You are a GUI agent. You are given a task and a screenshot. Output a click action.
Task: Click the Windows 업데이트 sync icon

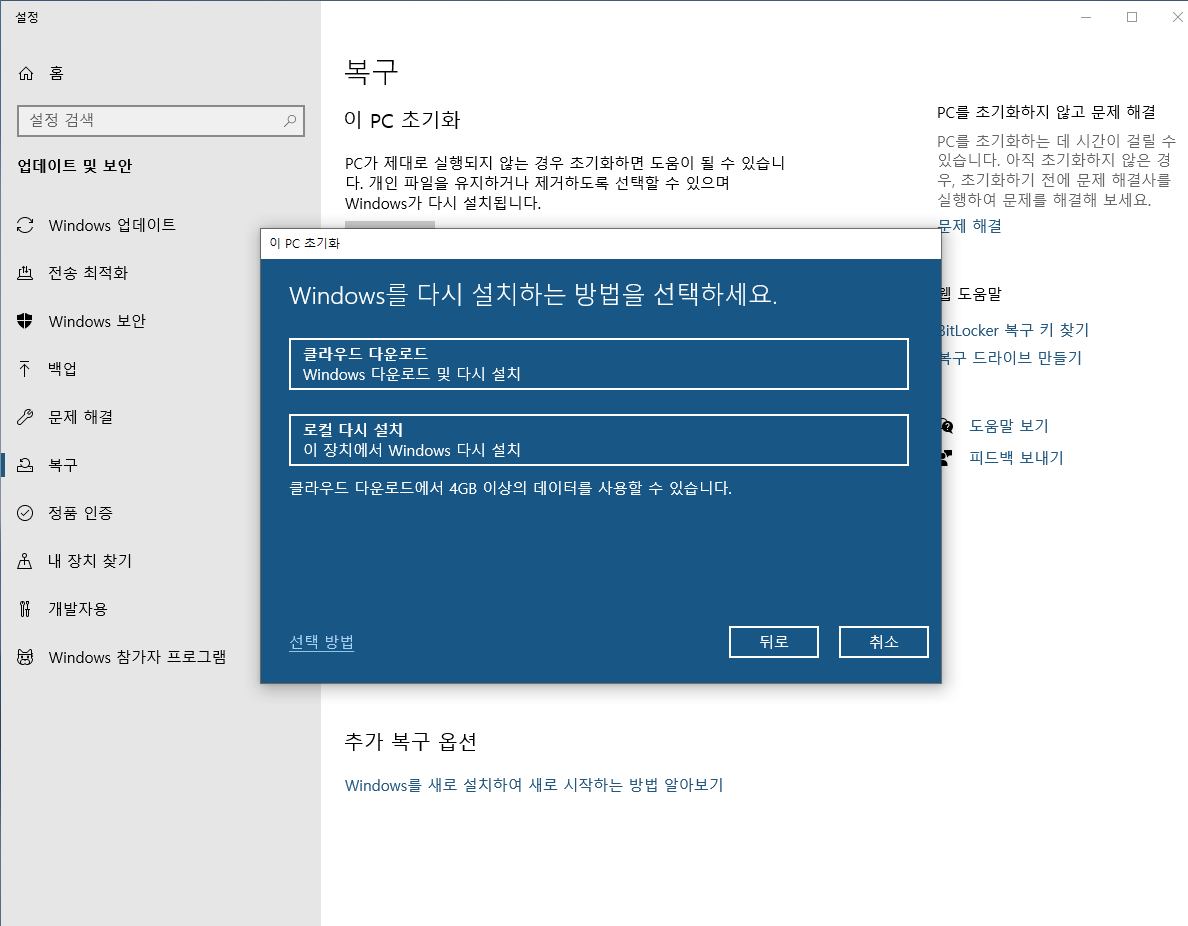pyautogui.click(x=25, y=225)
